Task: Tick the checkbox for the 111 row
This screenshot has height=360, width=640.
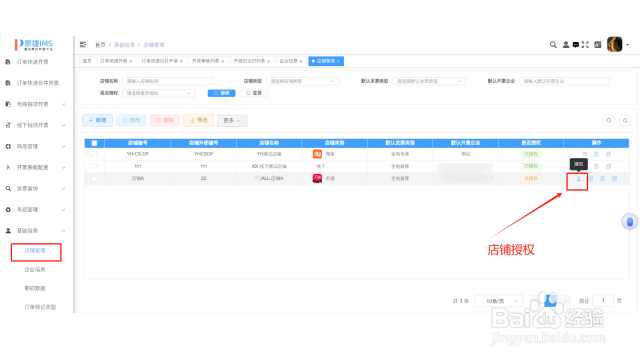Action: click(94, 166)
